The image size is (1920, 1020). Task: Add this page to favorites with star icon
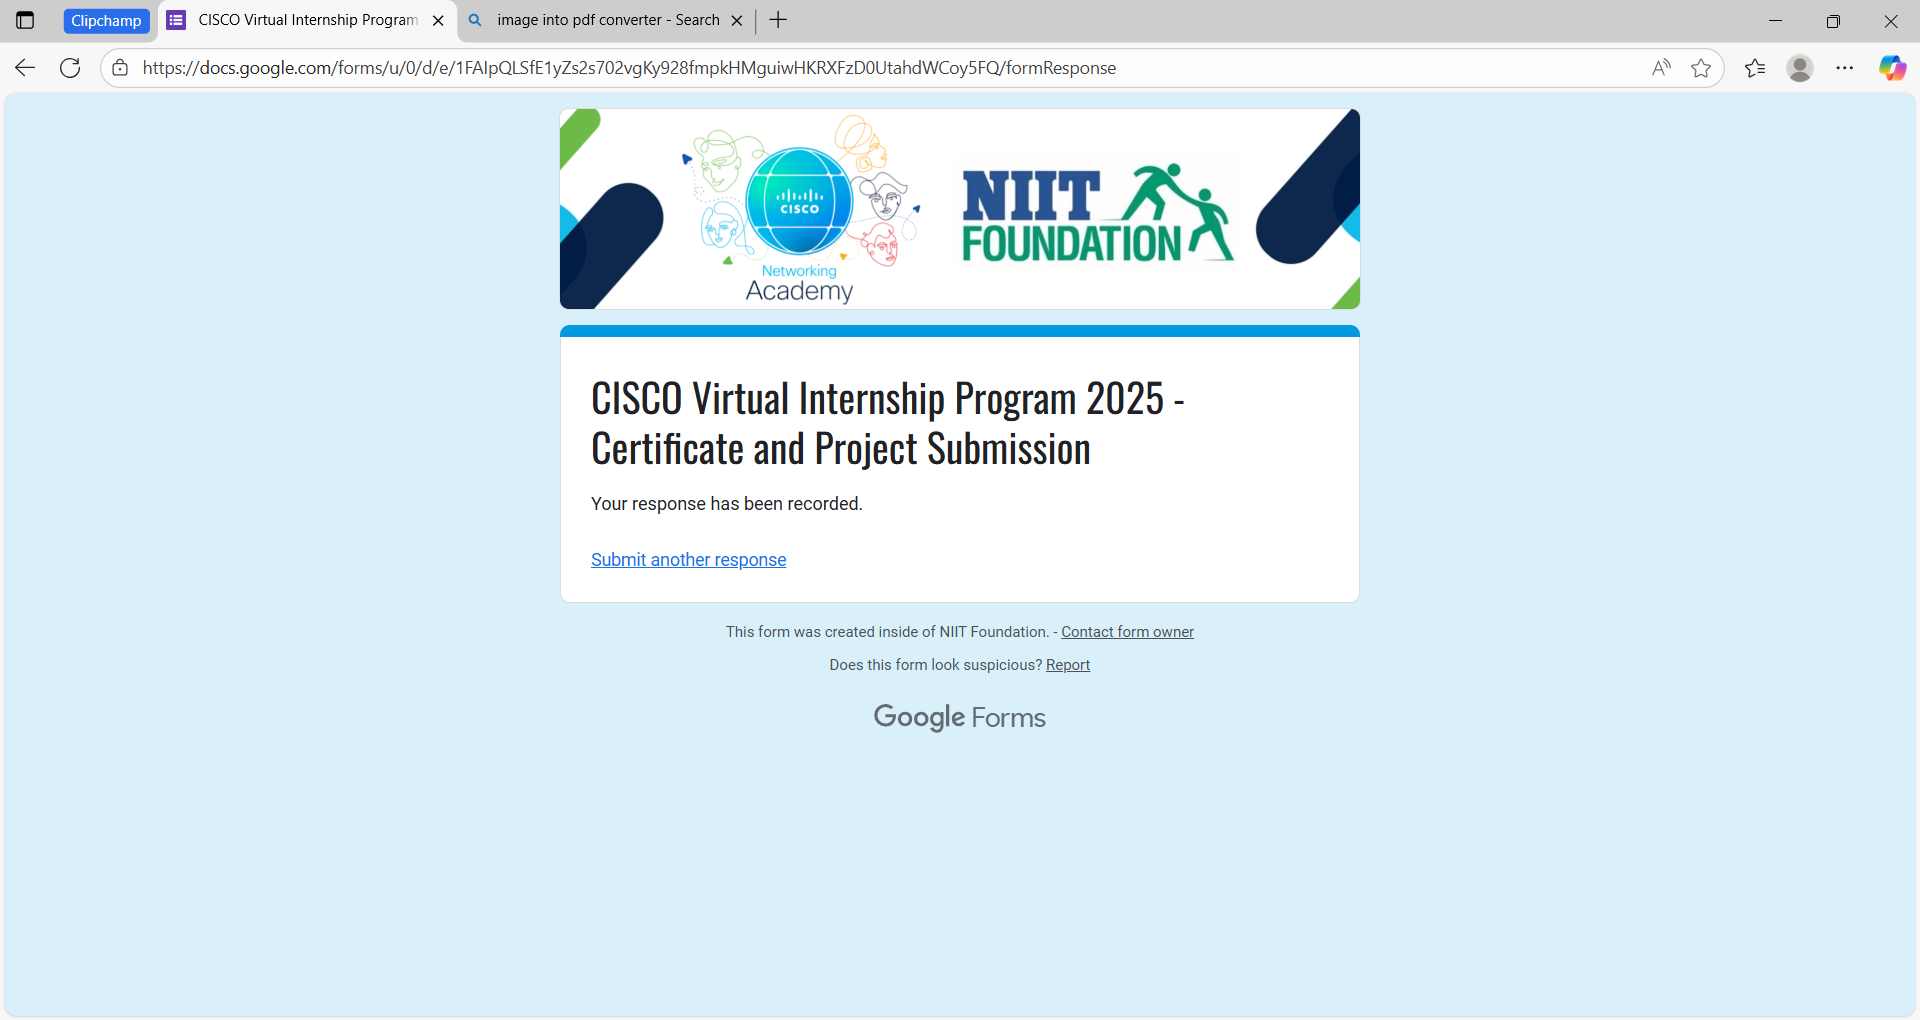(x=1701, y=68)
